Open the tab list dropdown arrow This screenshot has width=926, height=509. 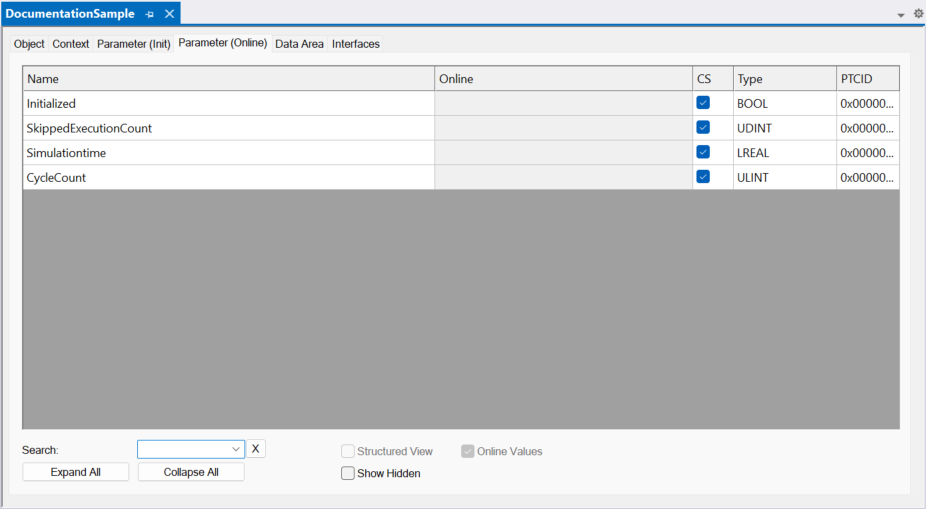coord(901,15)
